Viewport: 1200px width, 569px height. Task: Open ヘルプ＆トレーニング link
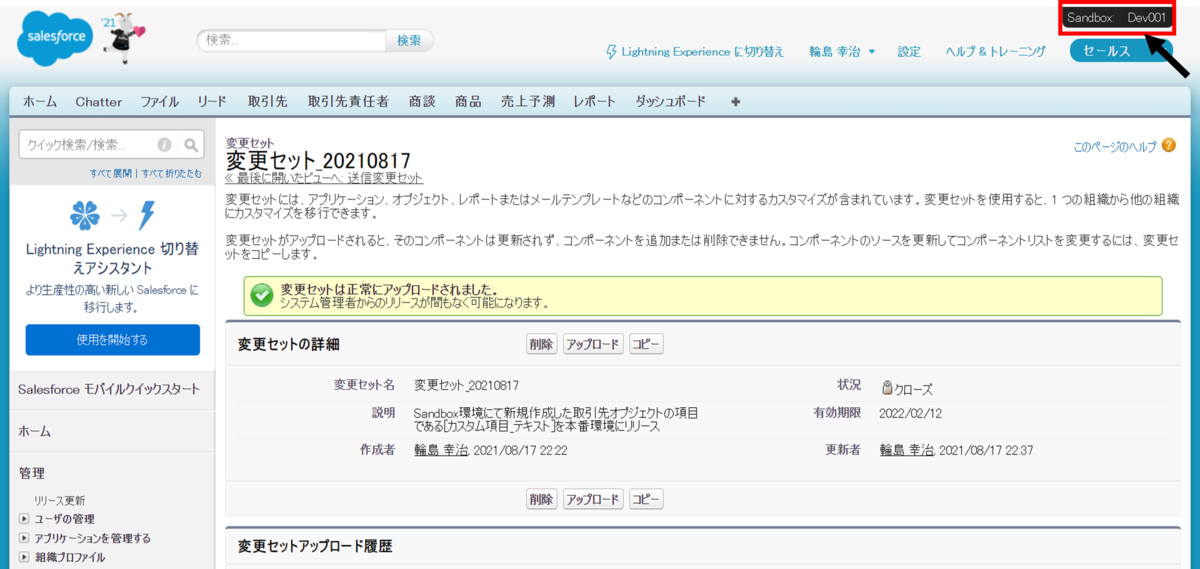pyautogui.click(x=995, y=51)
